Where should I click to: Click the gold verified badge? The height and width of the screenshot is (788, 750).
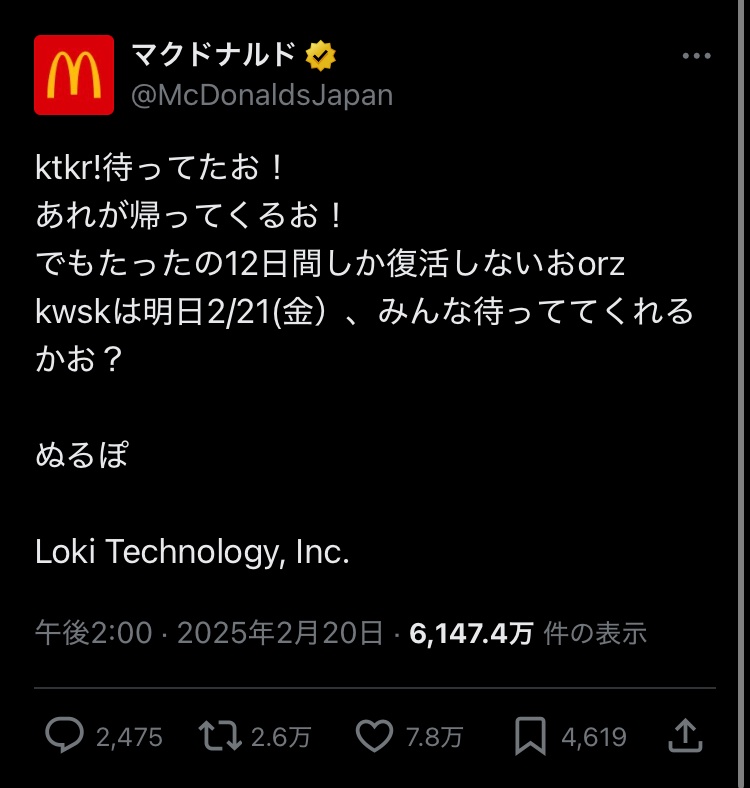tap(321, 55)
